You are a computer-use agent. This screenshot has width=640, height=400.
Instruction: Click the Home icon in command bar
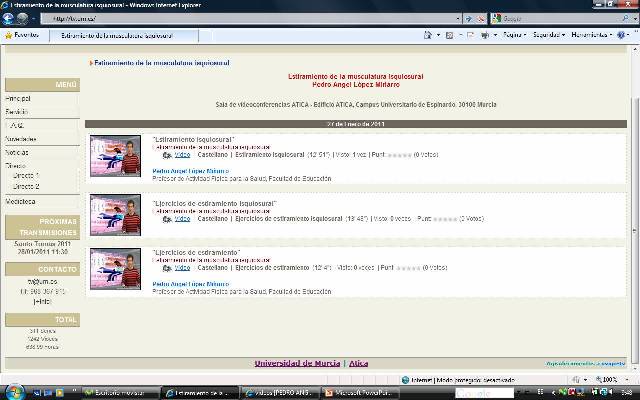428,34
